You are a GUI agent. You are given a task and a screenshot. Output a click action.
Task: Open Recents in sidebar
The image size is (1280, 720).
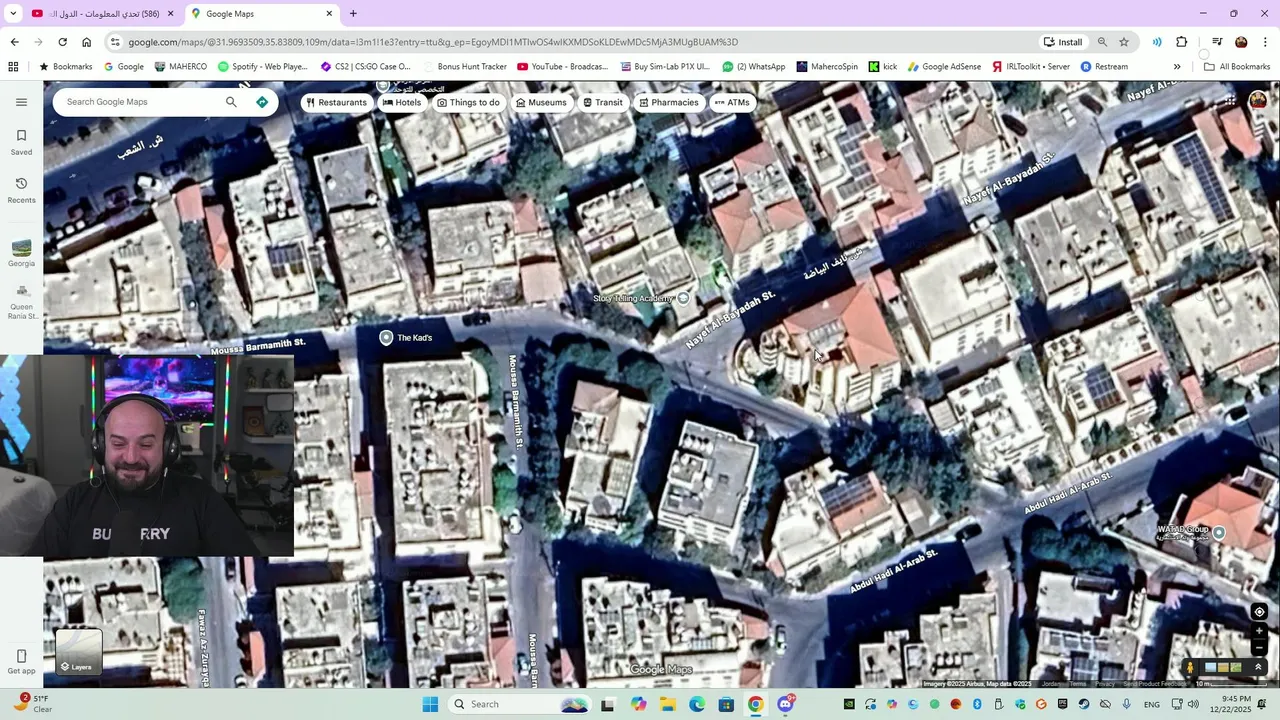(21, 190)
